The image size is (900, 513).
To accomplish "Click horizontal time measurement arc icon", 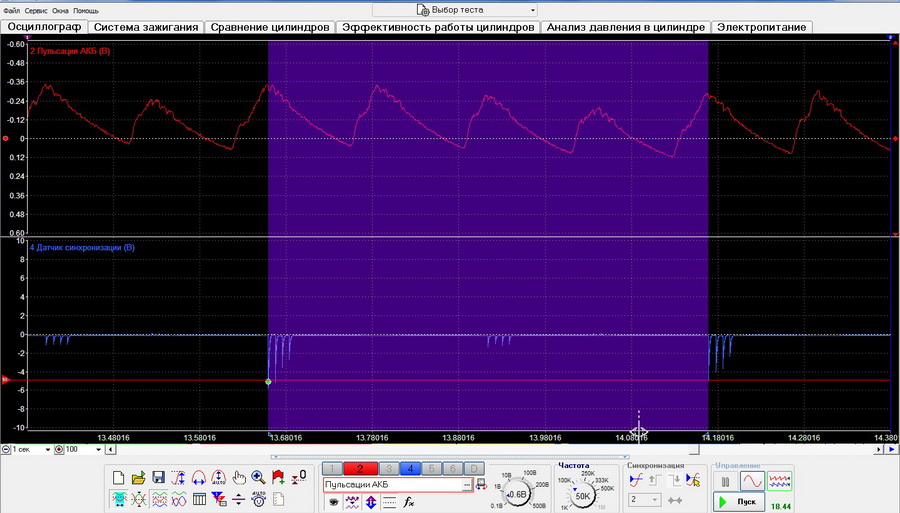I will pyautogui.click(x=199, y=477).
